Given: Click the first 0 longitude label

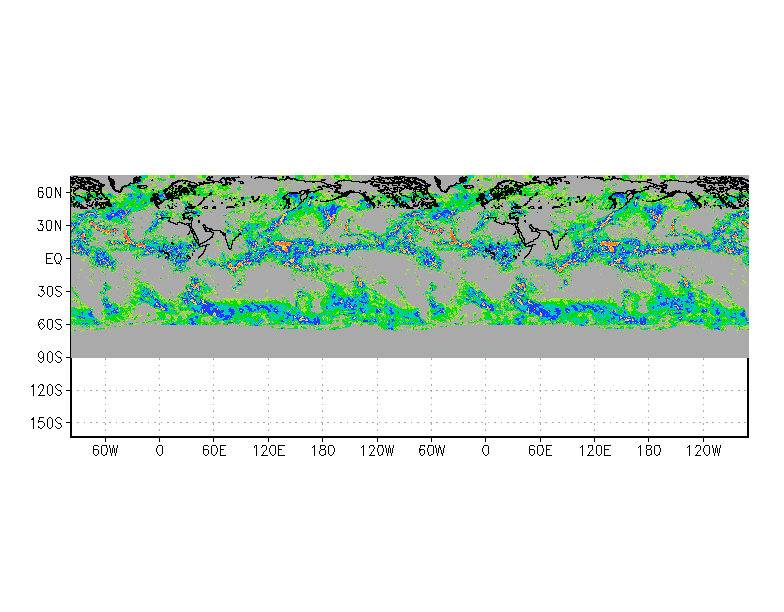Looking at the screenshot, I should point(160,451).
